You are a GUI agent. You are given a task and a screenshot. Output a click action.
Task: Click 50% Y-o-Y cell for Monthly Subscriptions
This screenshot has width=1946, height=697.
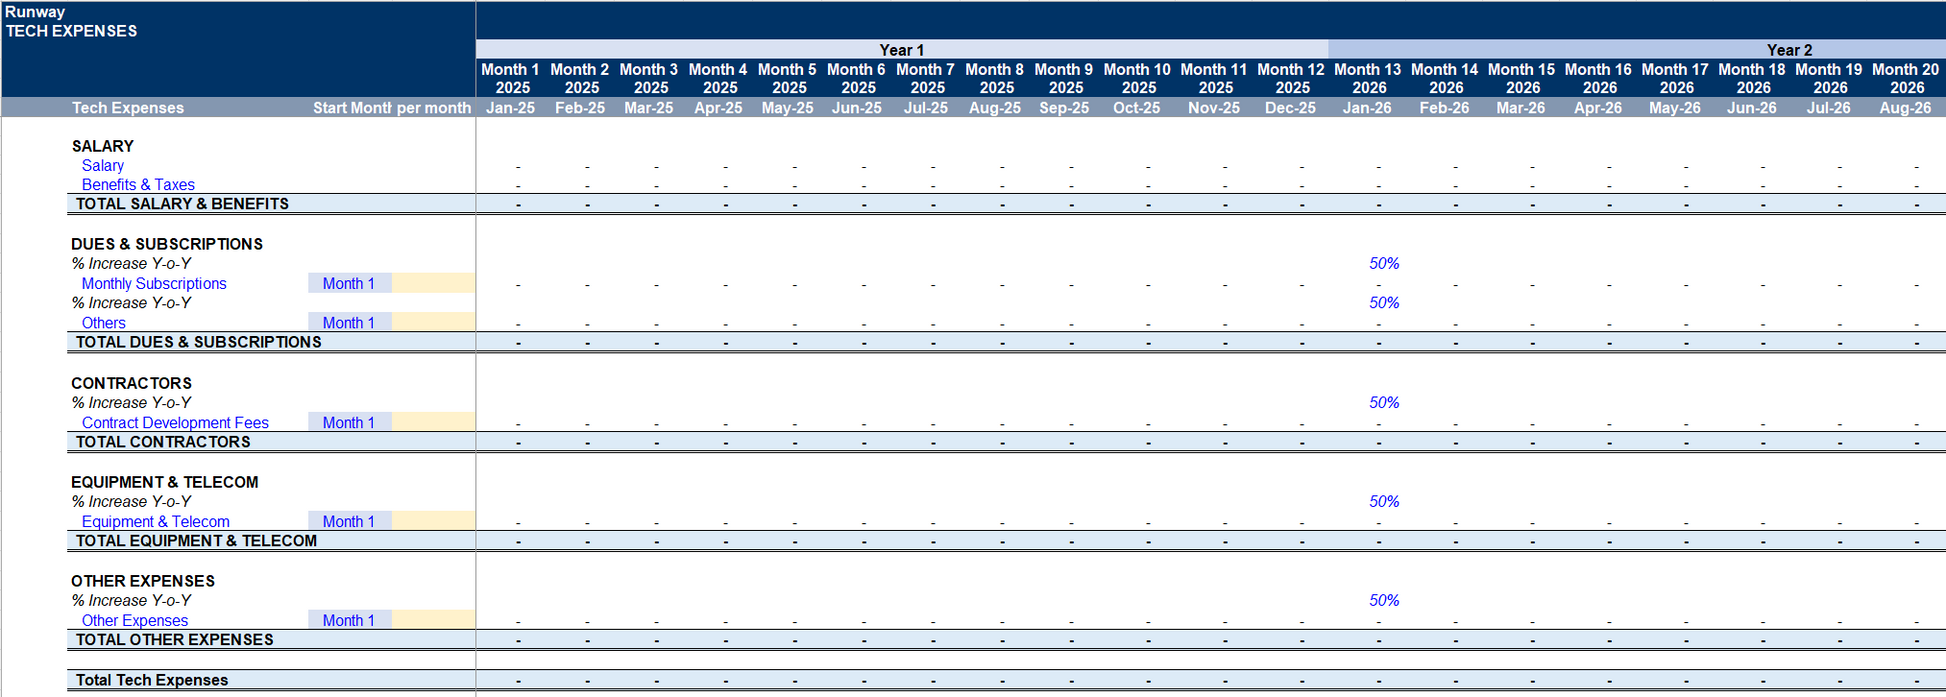click(1383, 264)
